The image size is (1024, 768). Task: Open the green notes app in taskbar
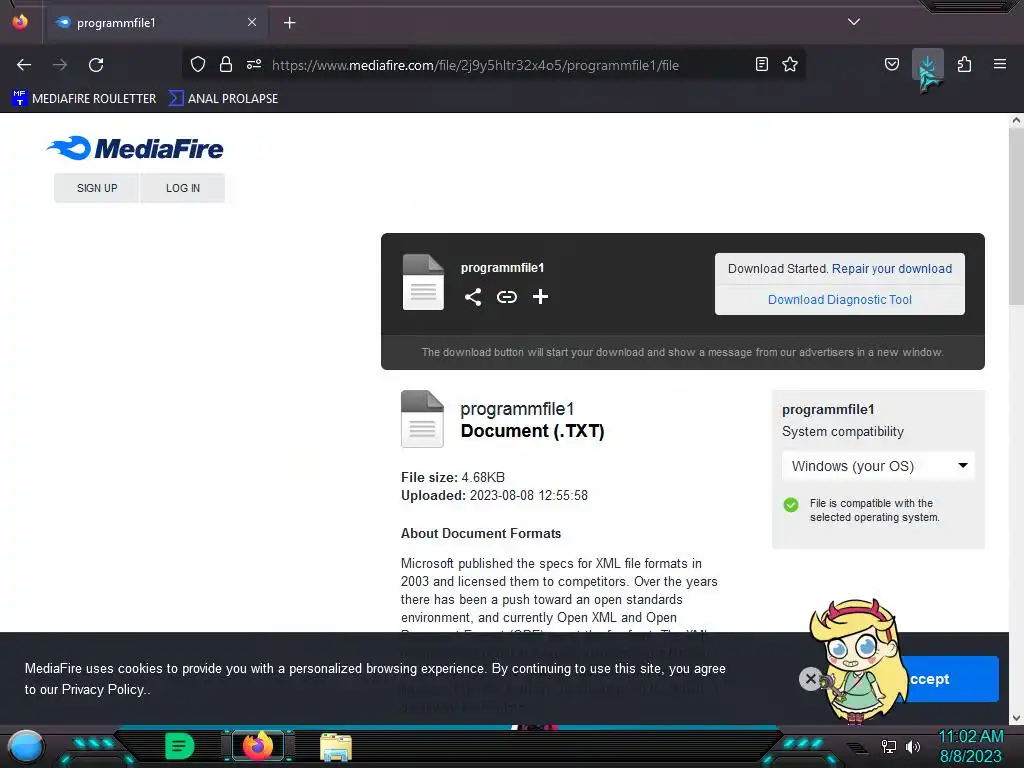(179, 746)
